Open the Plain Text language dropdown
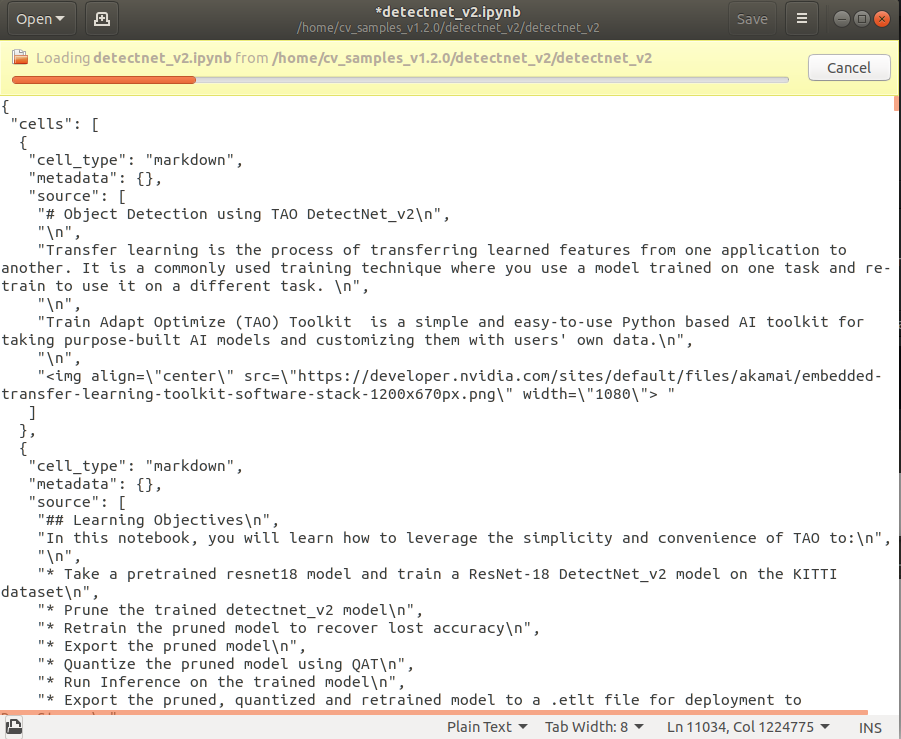This screenshot has height=739, width=901. click(x=487, y=727)
